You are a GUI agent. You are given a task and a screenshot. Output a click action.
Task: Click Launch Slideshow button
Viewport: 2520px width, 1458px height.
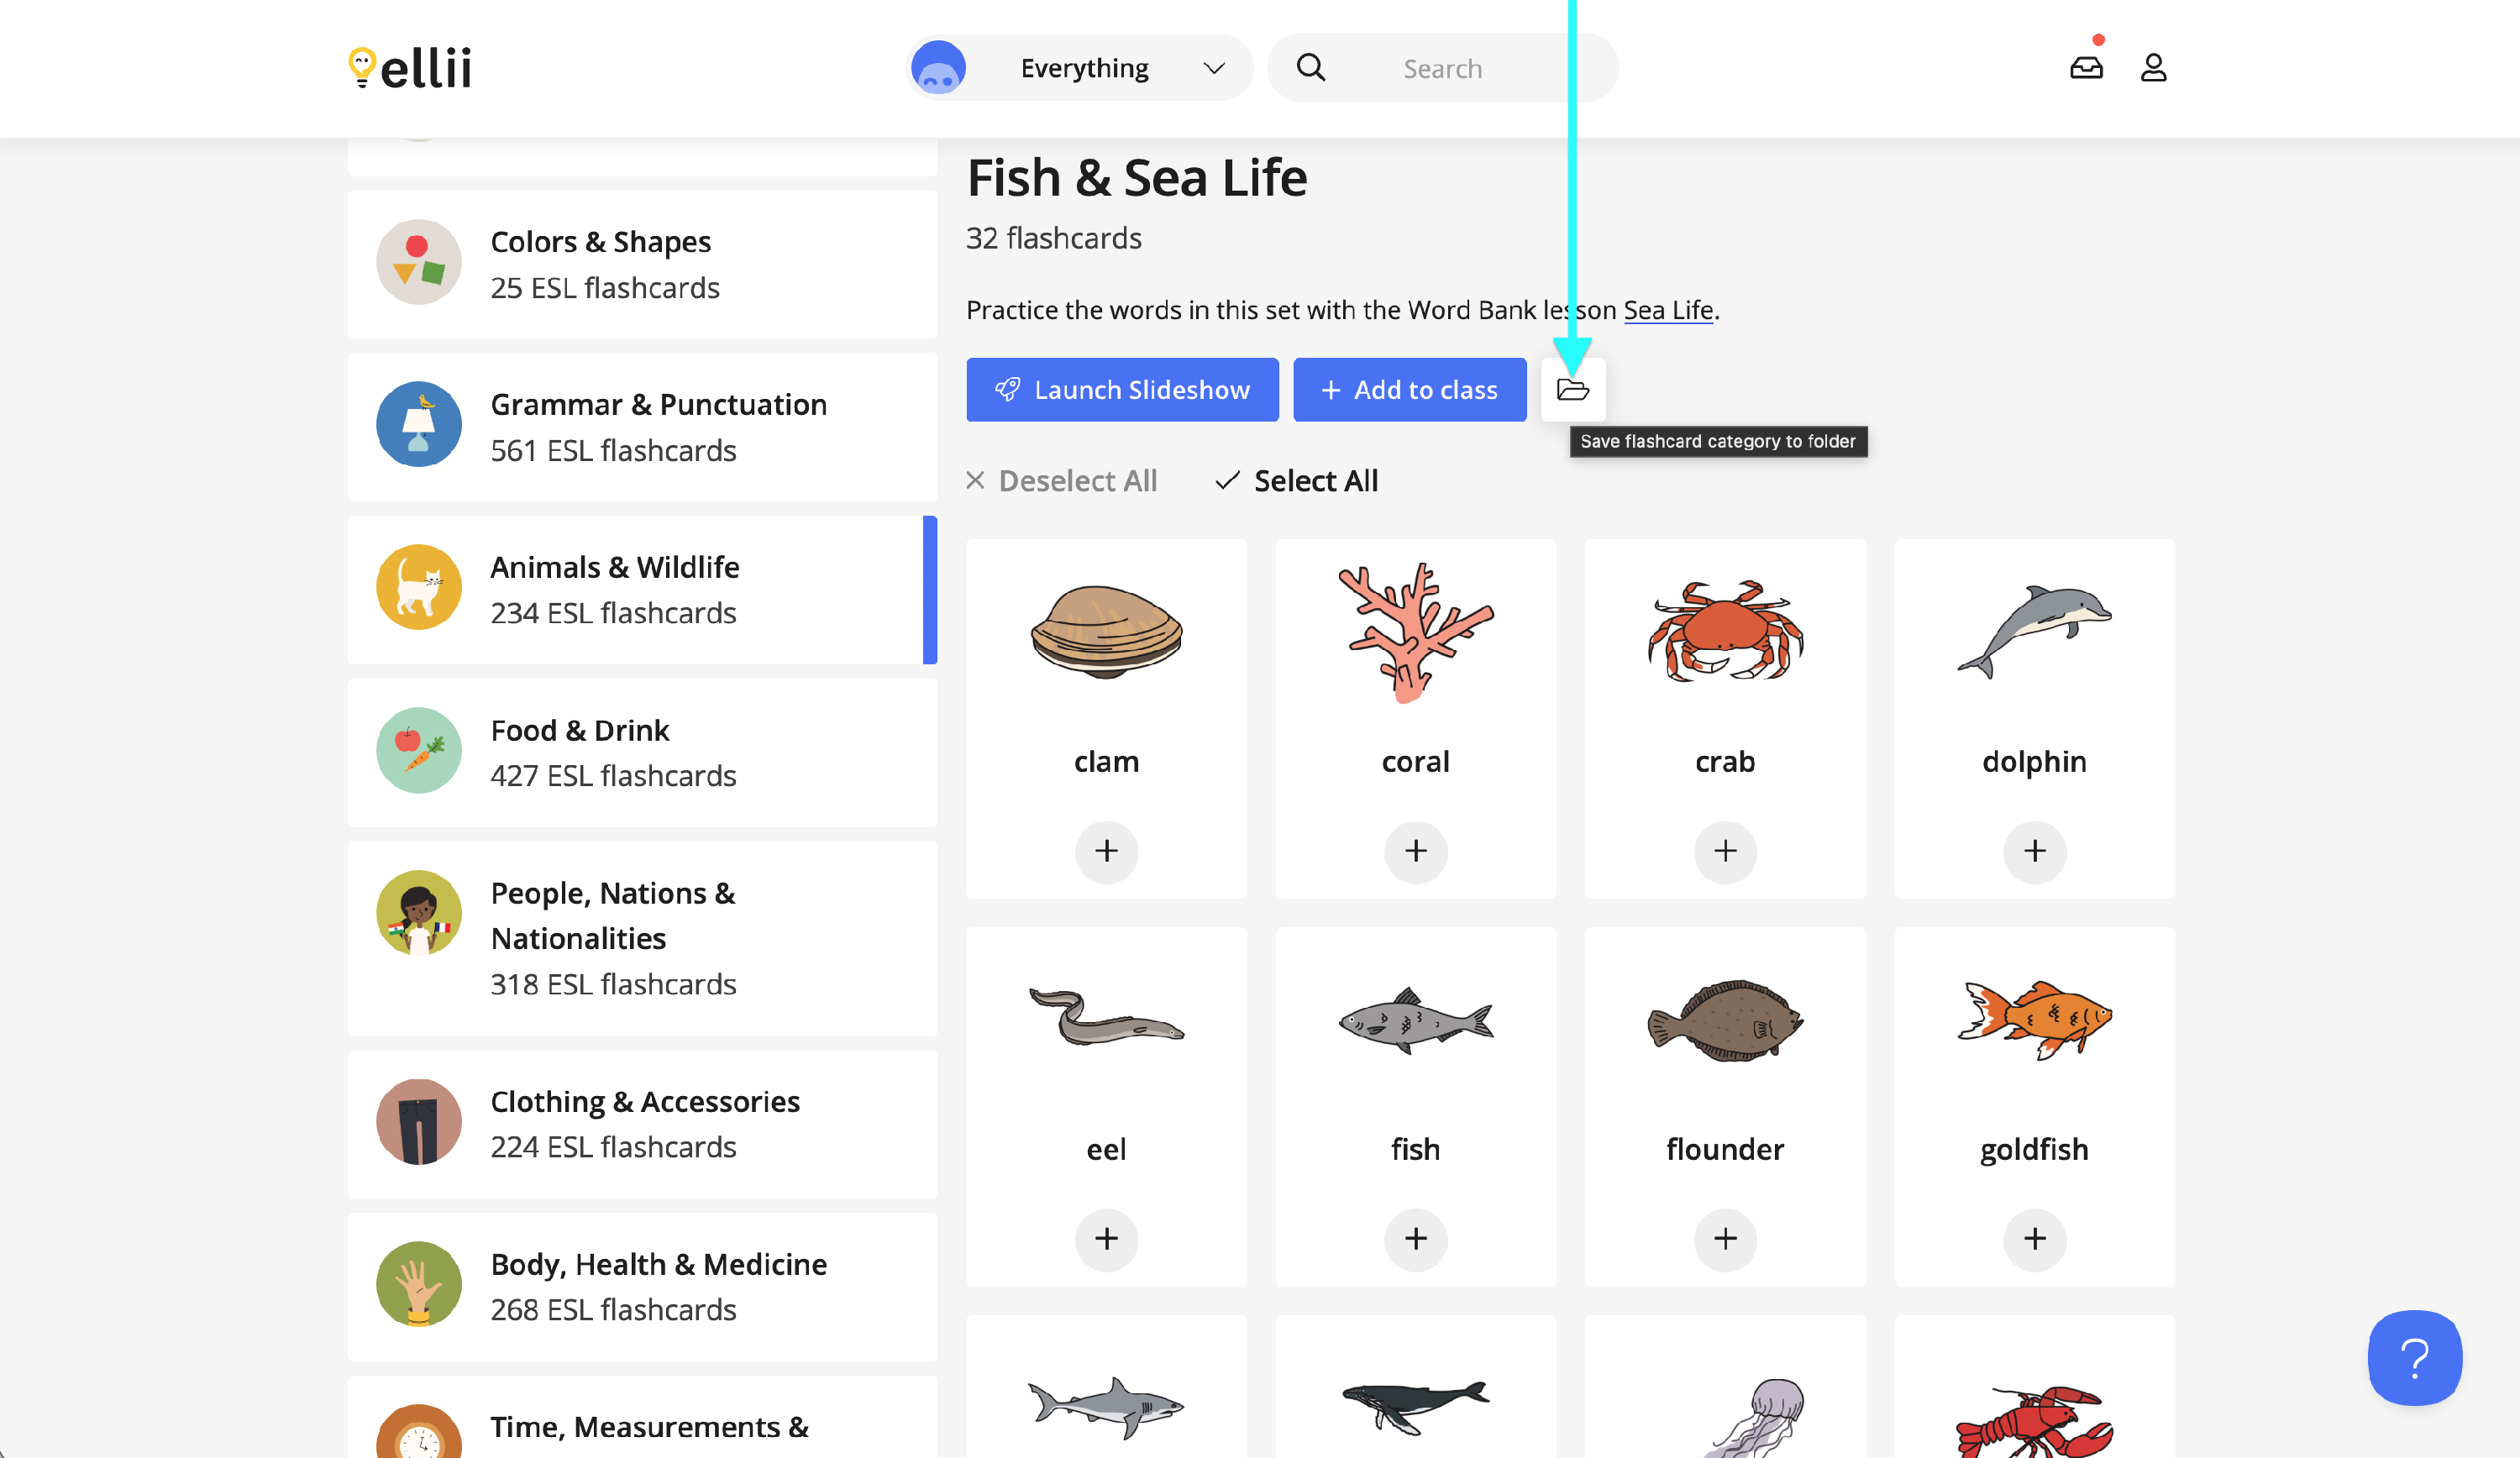pyautogui.click(x=1122, y=390)
